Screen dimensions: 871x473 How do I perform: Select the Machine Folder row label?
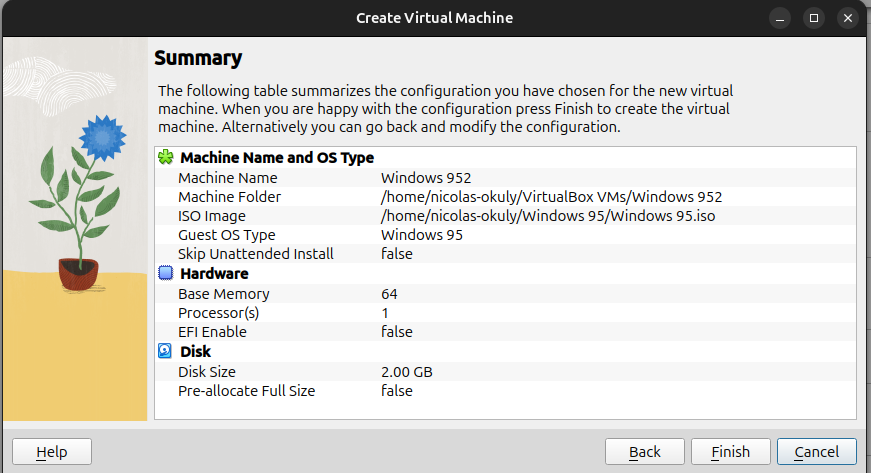click(x=229, y=197)
